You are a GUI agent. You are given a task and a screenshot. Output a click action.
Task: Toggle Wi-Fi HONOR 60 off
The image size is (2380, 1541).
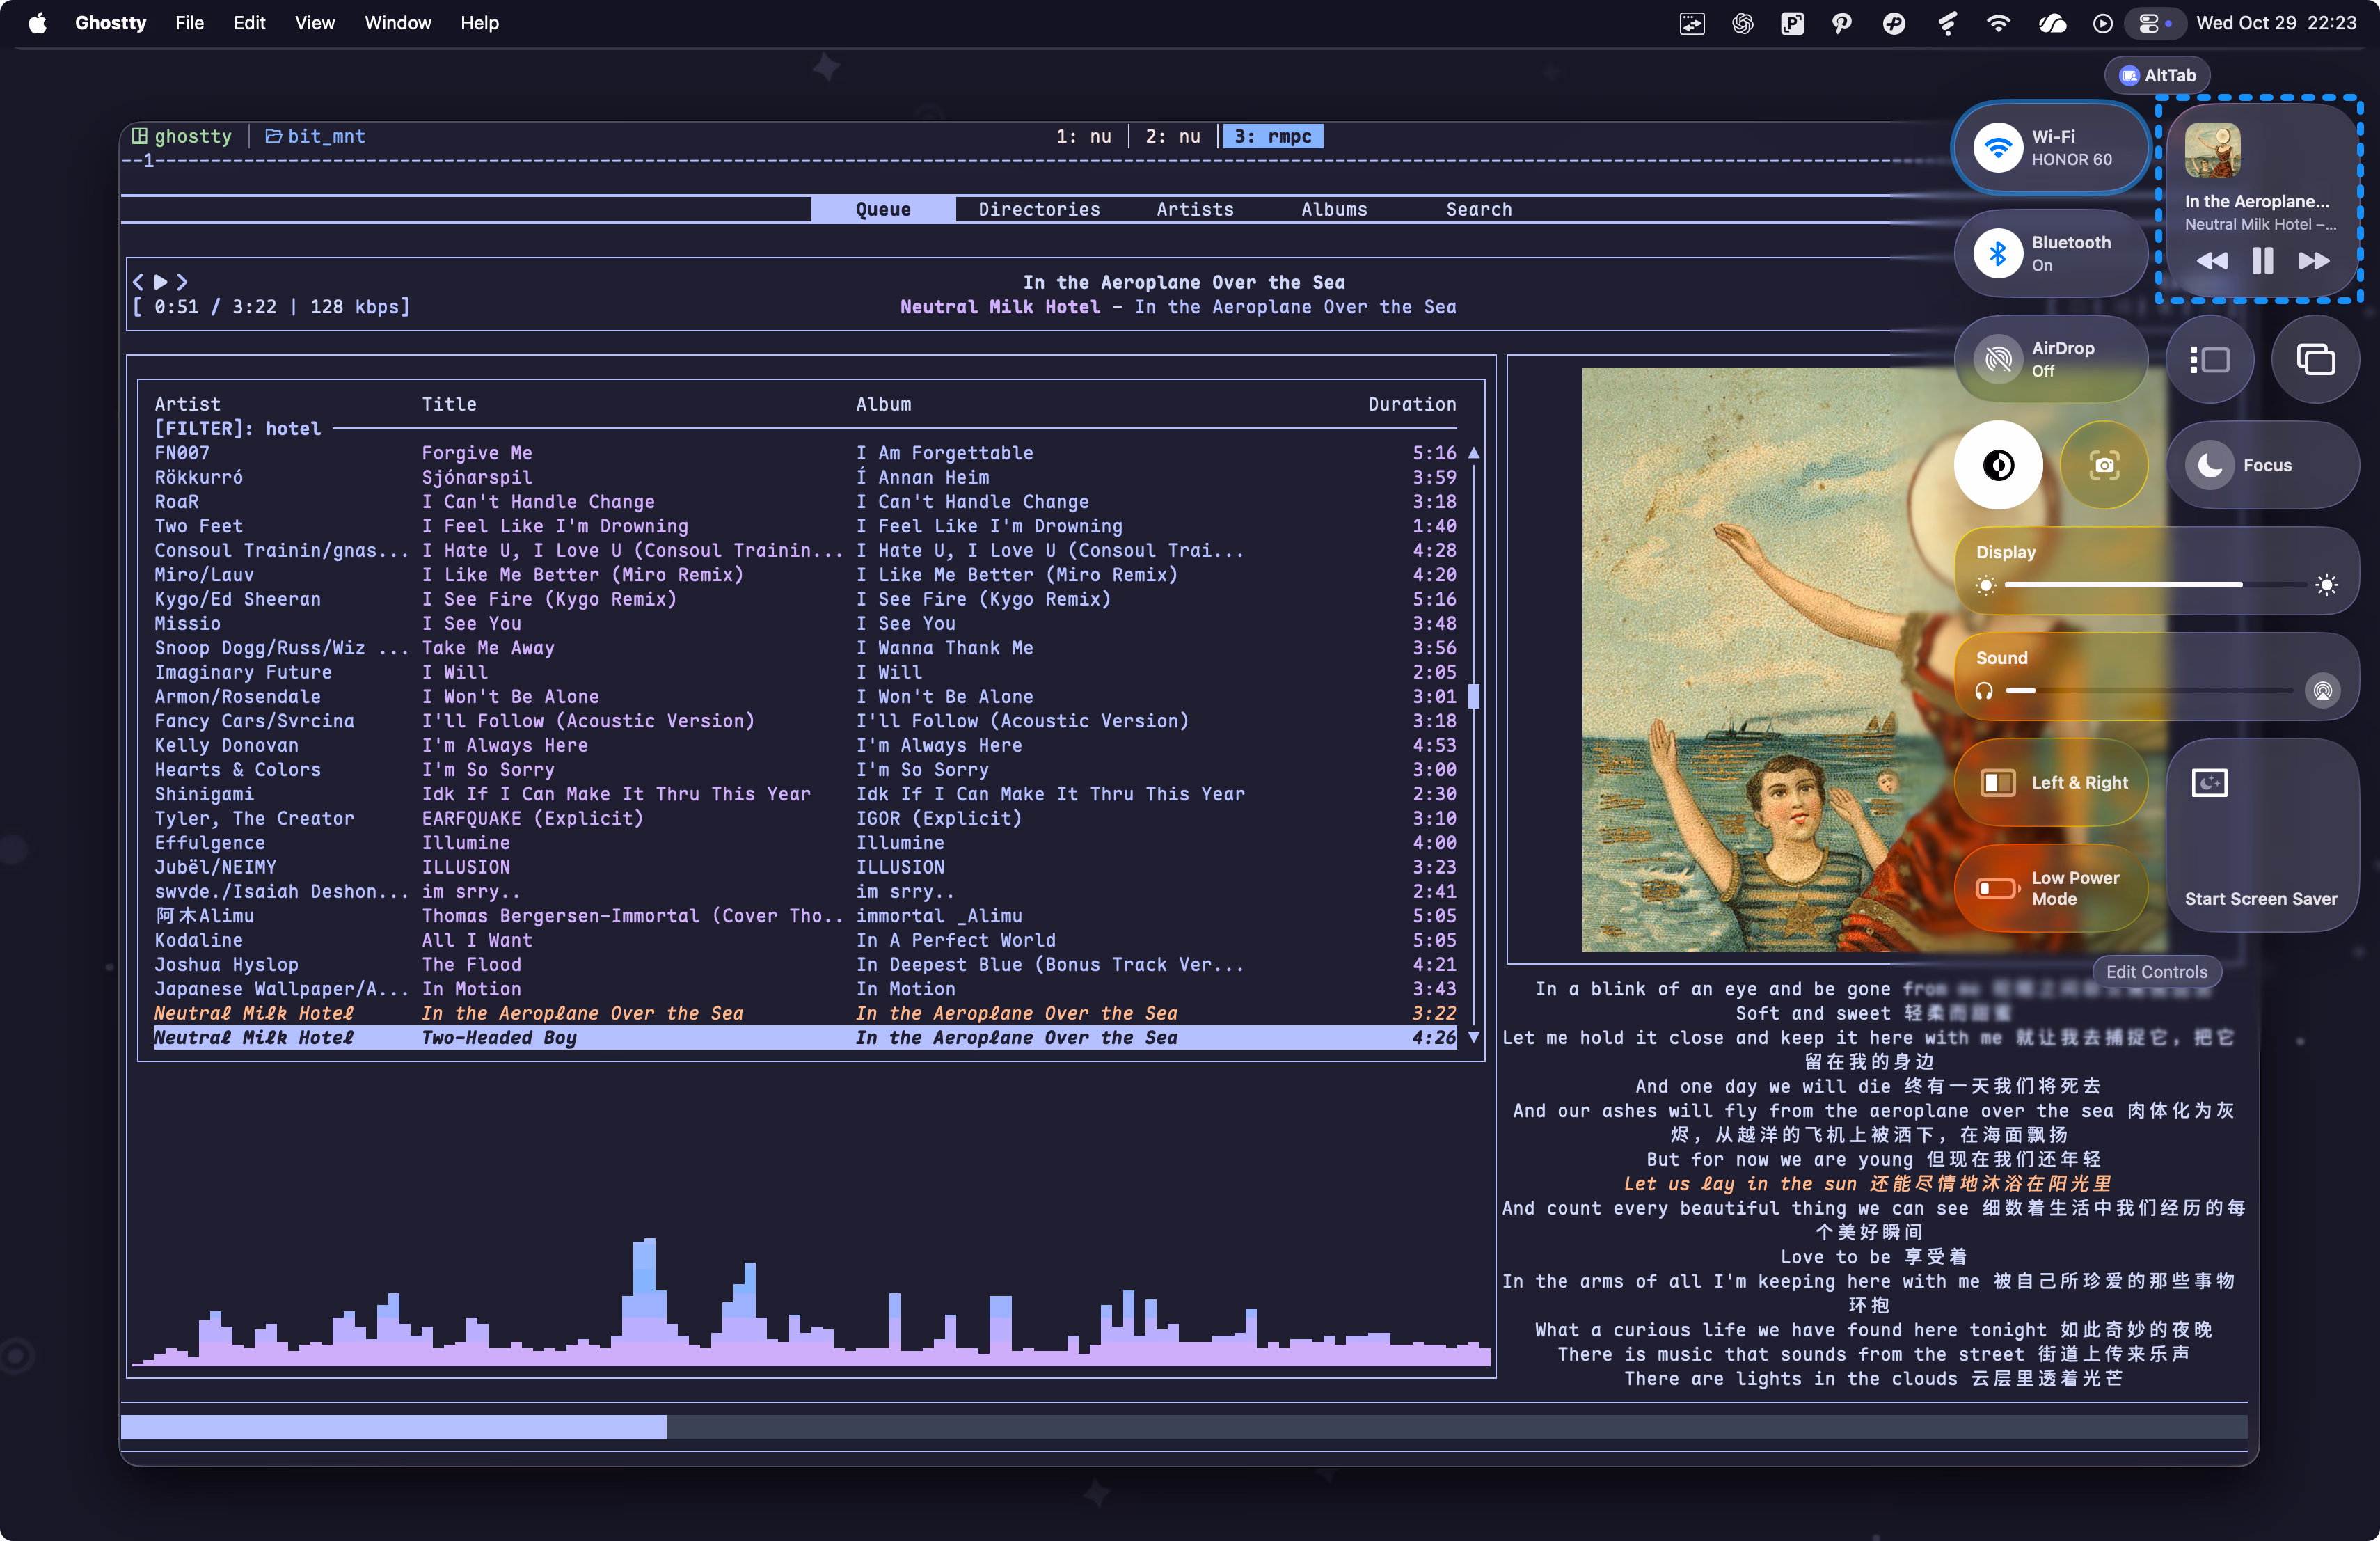pos(1998,148)
